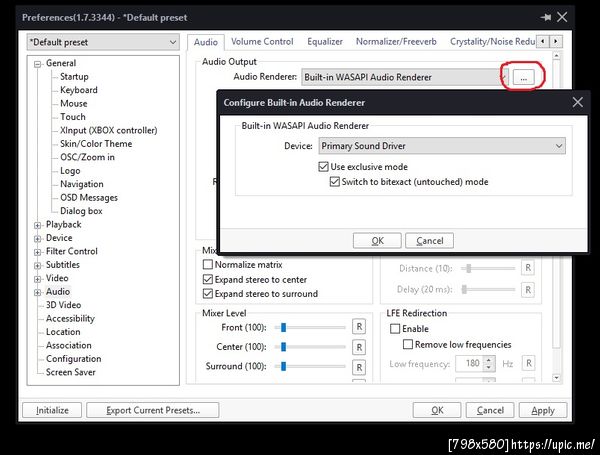Collapse the General tree node

(x=38, y=64)
